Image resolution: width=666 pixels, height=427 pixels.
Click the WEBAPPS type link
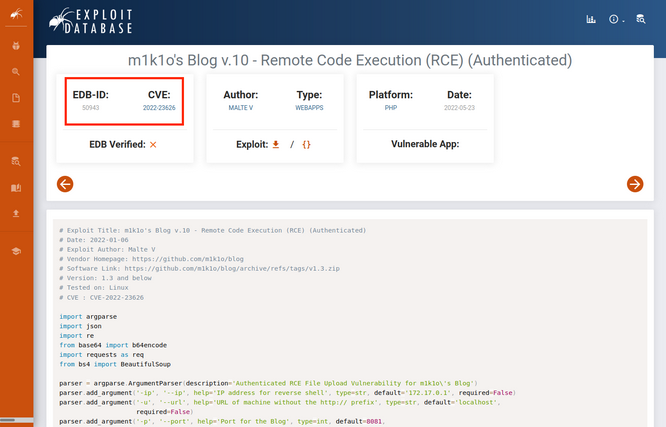pos(309,108)
